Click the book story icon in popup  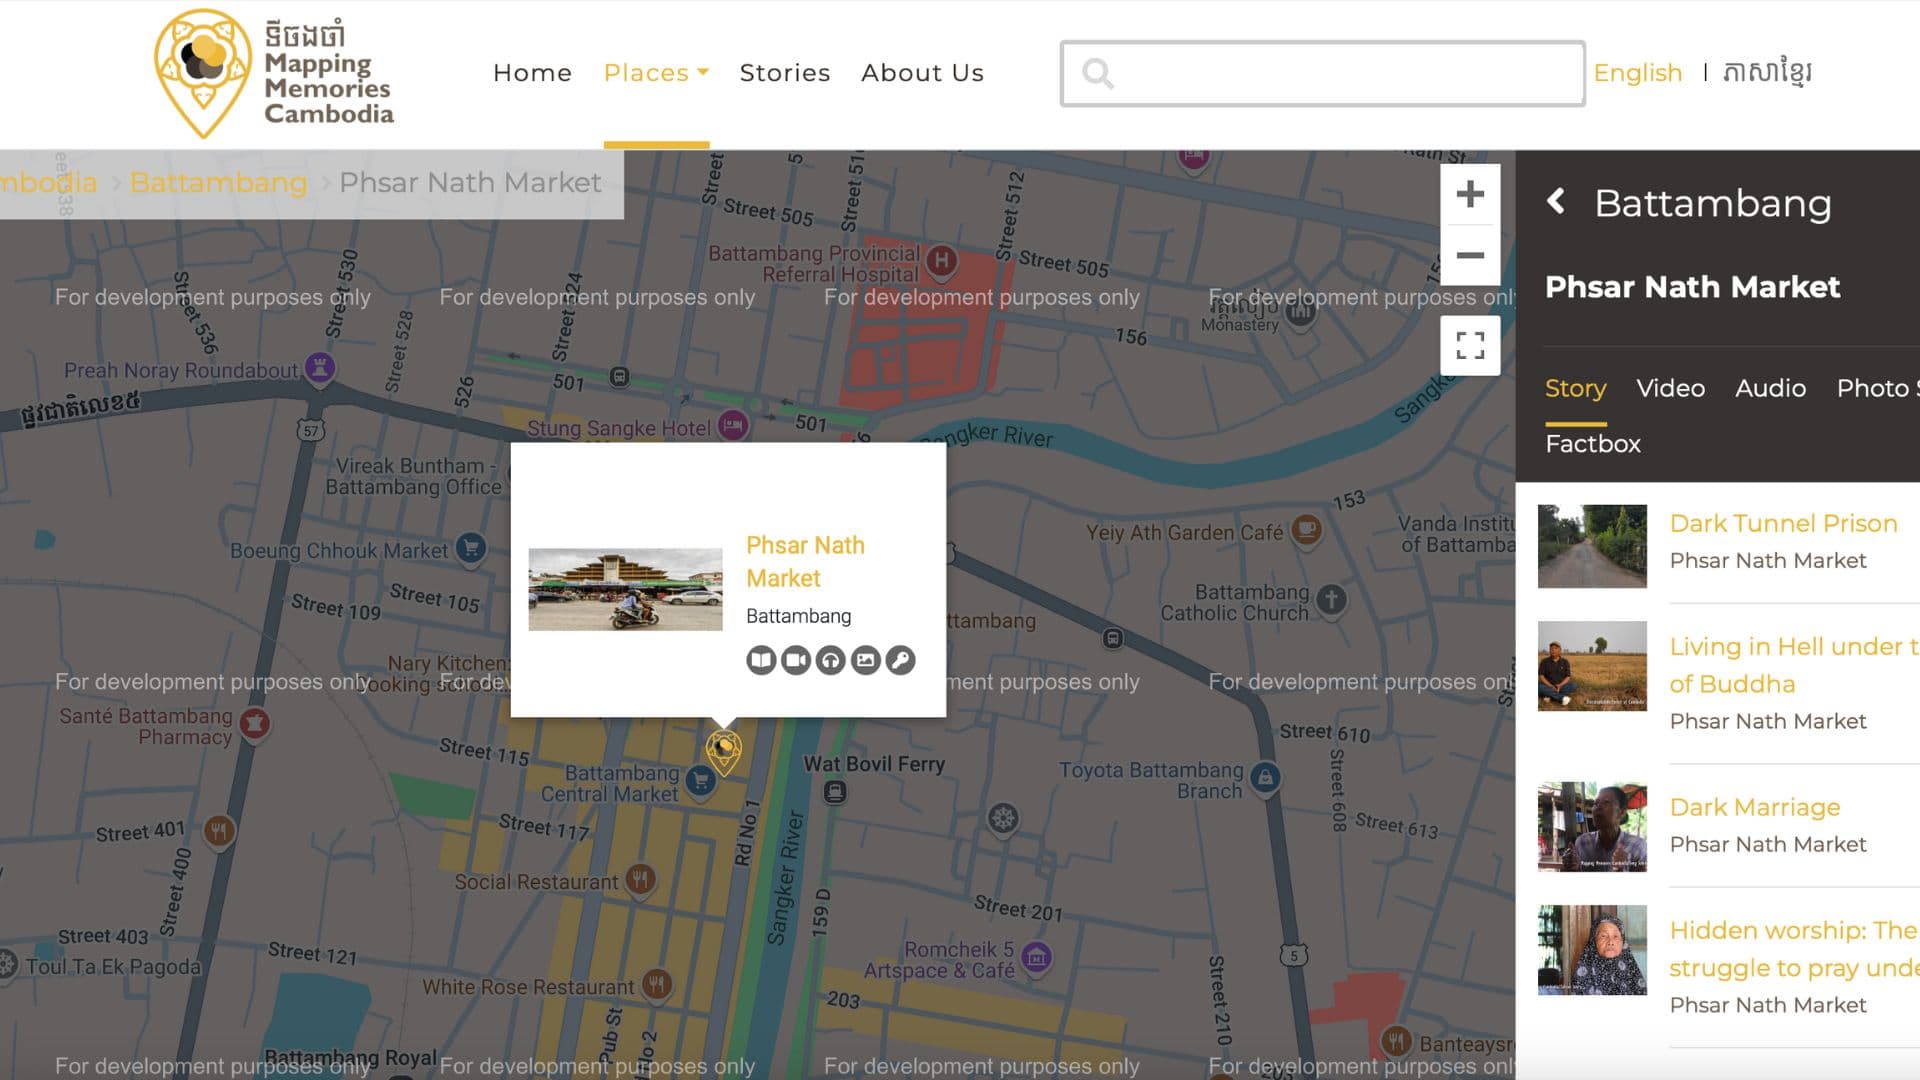click(x=761, y=660)
